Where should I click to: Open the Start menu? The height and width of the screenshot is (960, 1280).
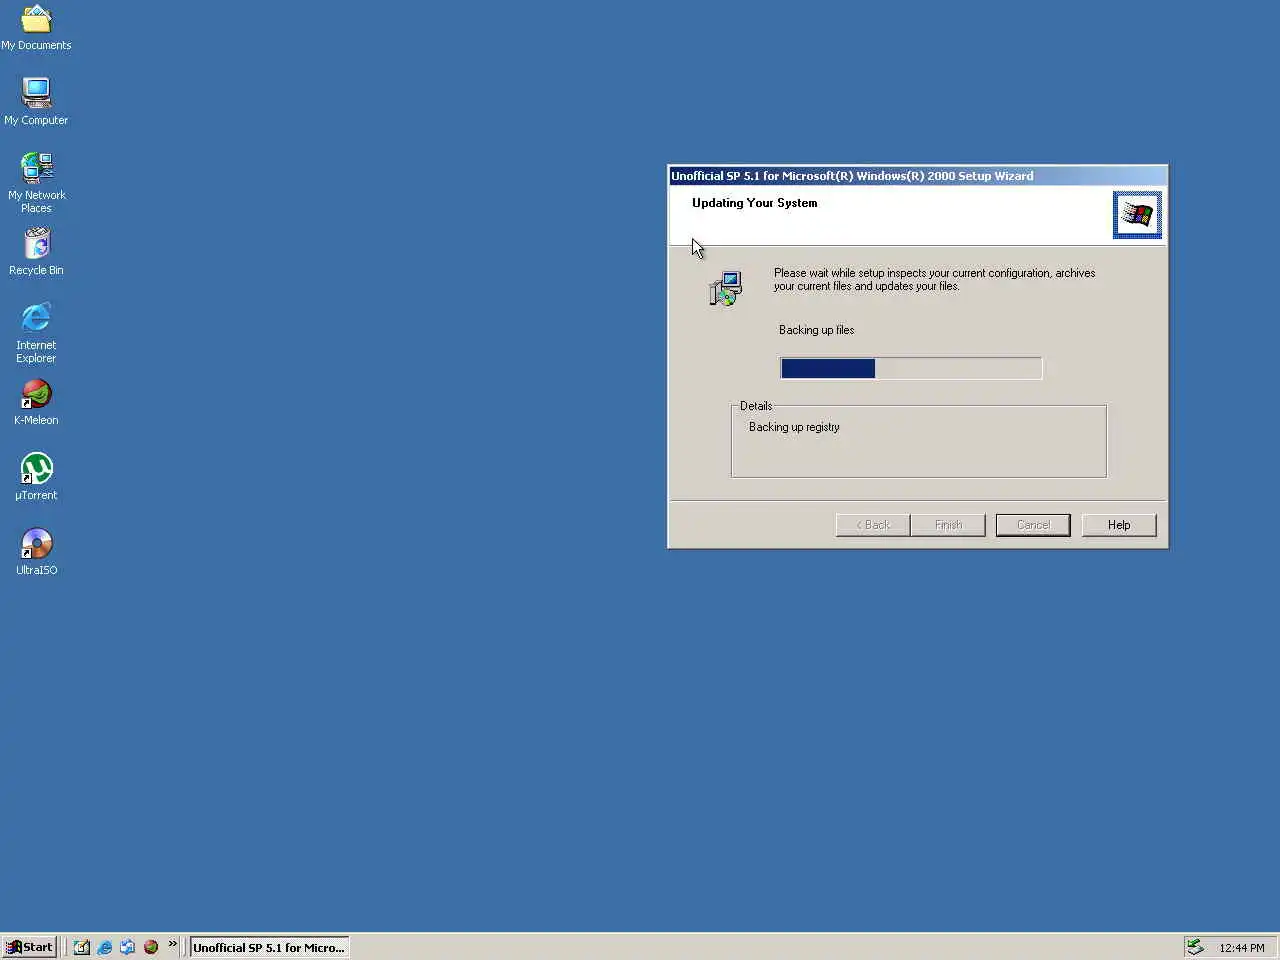click(x=29, y=947)
